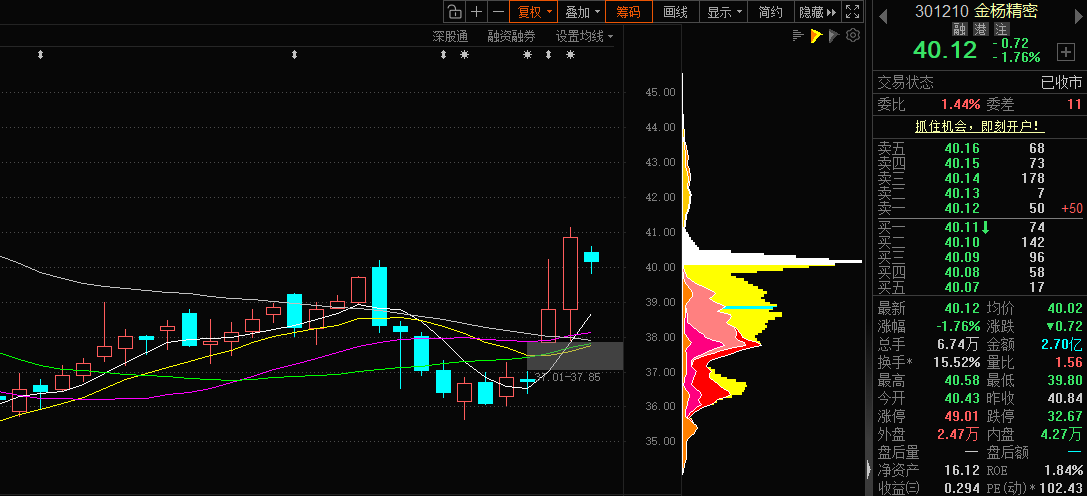
Task: Toggle the chart lock icon
Action: [x=454, y=12]
